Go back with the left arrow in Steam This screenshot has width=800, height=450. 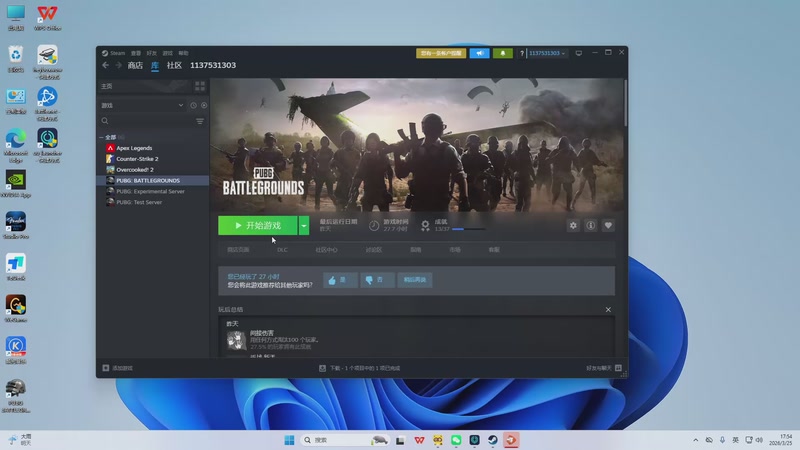105,65
